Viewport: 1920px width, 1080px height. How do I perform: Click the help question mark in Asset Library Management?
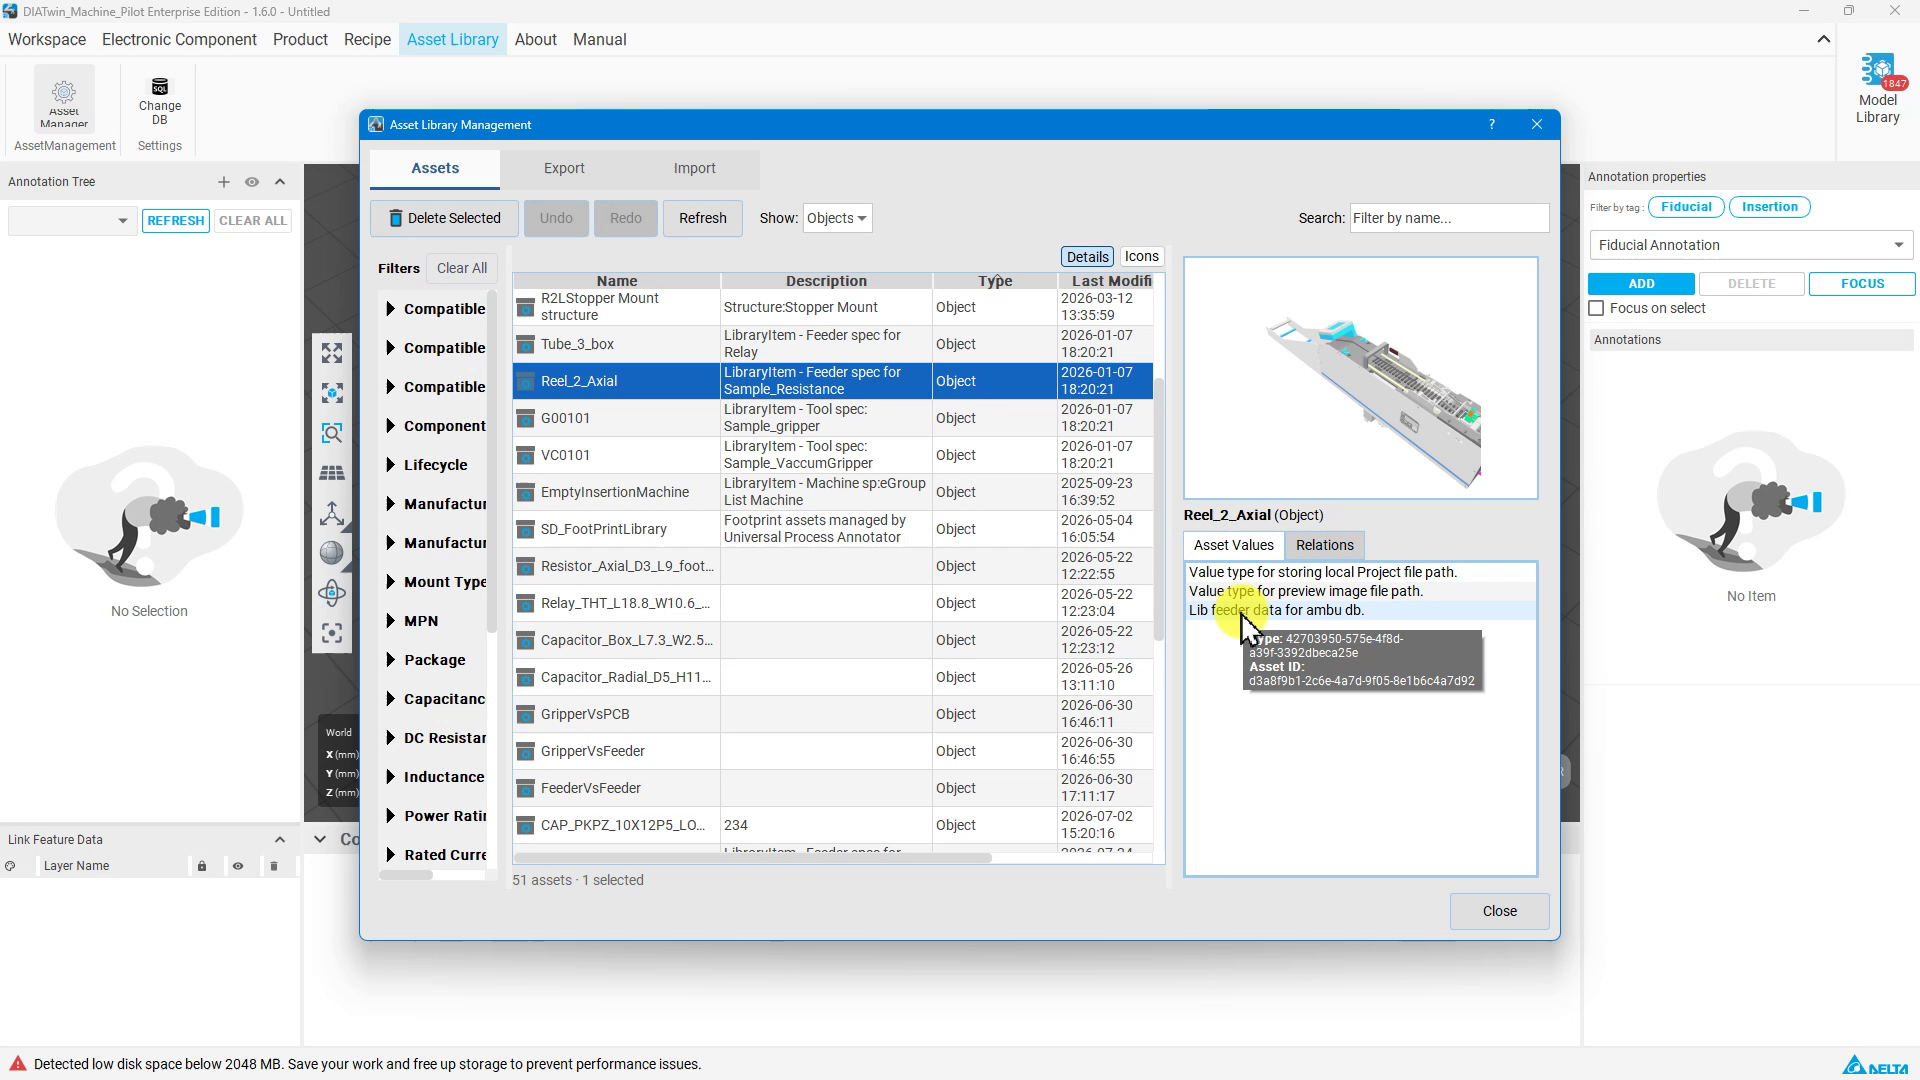1492,125
